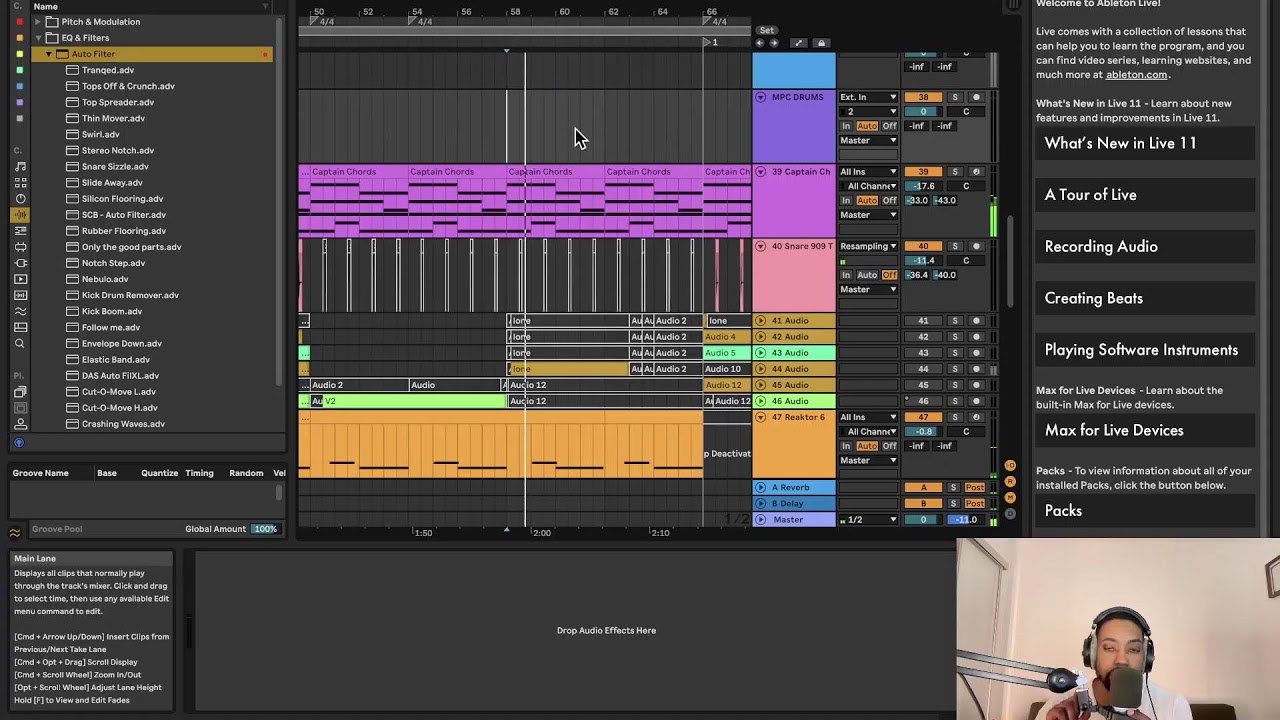Select the Swirl.adv preset
1280x720 pixels.
click(101, 134)
